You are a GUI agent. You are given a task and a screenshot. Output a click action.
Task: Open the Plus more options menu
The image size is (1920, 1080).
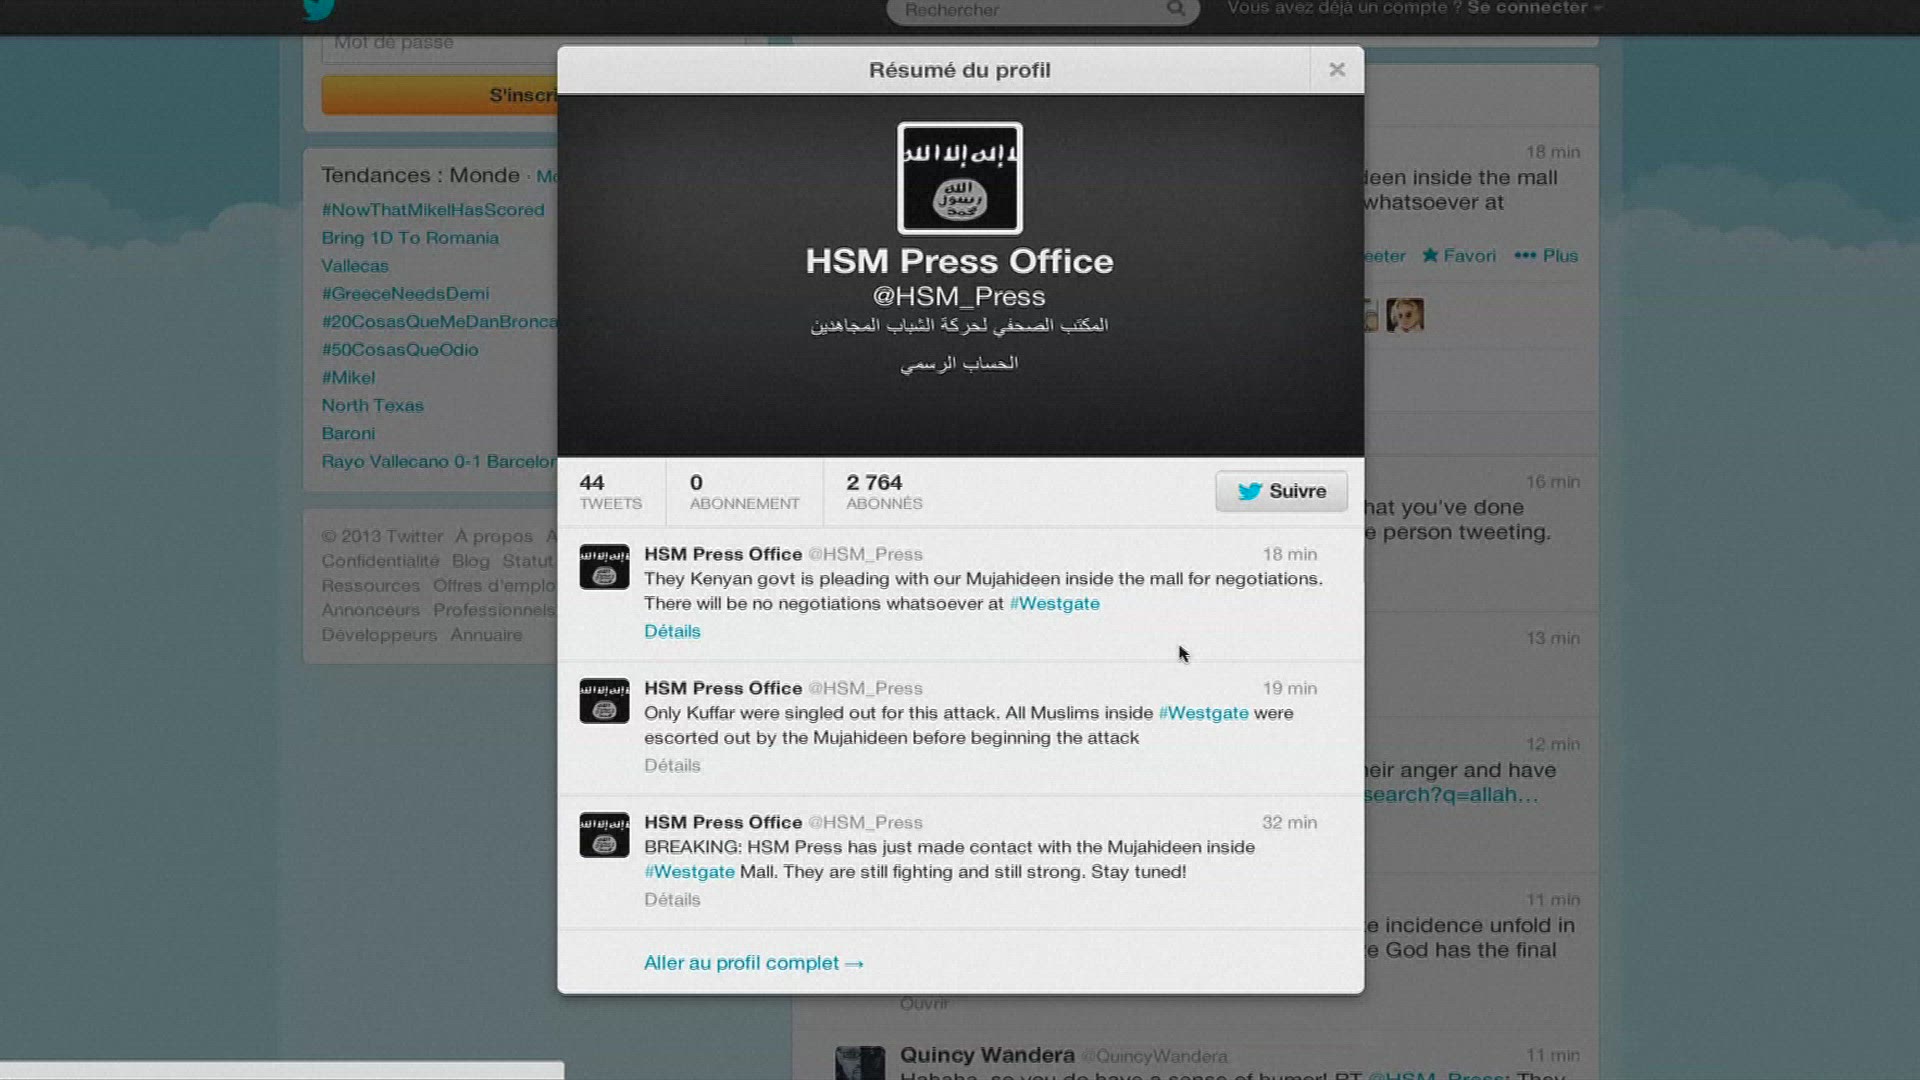click(x=1546, y=255)
